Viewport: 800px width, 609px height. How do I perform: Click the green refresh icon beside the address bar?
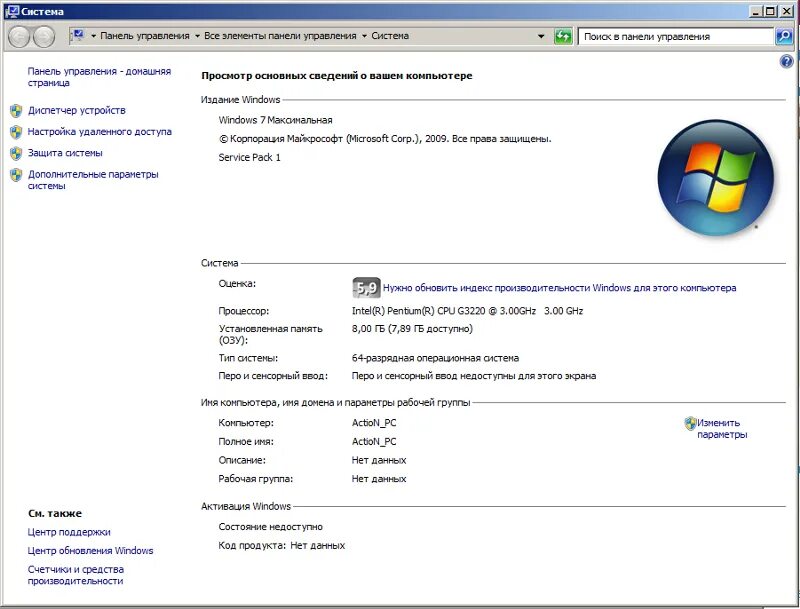[x=563, y=36]
